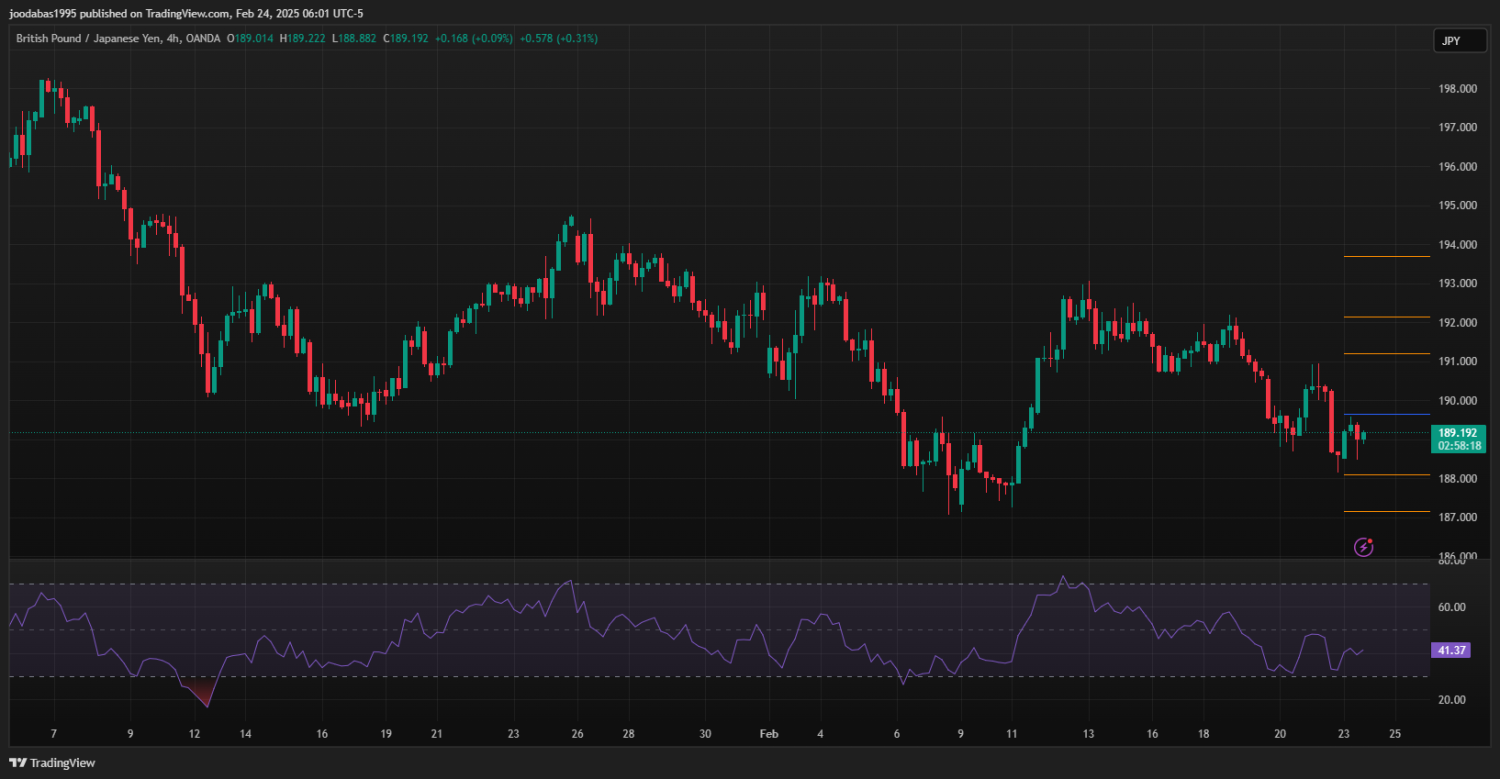The width and height of the screenshot is (1500, 779).
Task: Click the 197.000 price axis label
Action: click(x=1457, y=128)
